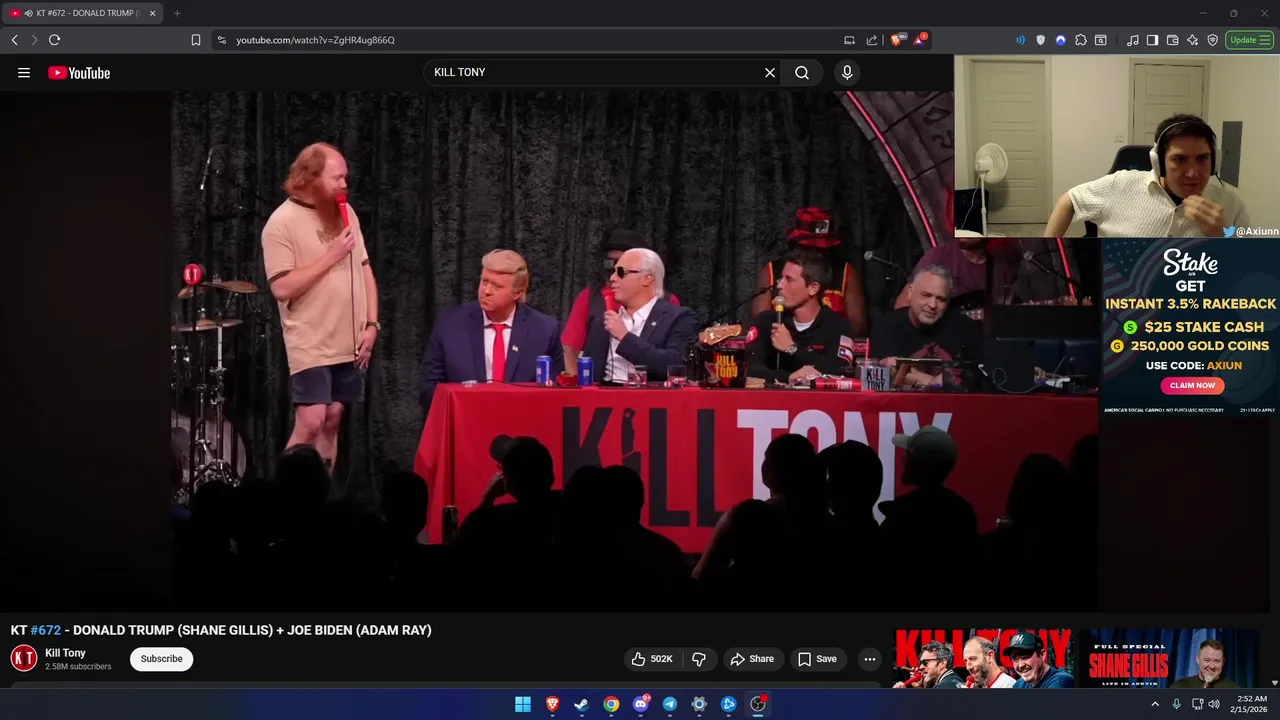The height and width of the screenshot is (720, 1280).
Task: Go back in browser history
Action: click(15, 40)
